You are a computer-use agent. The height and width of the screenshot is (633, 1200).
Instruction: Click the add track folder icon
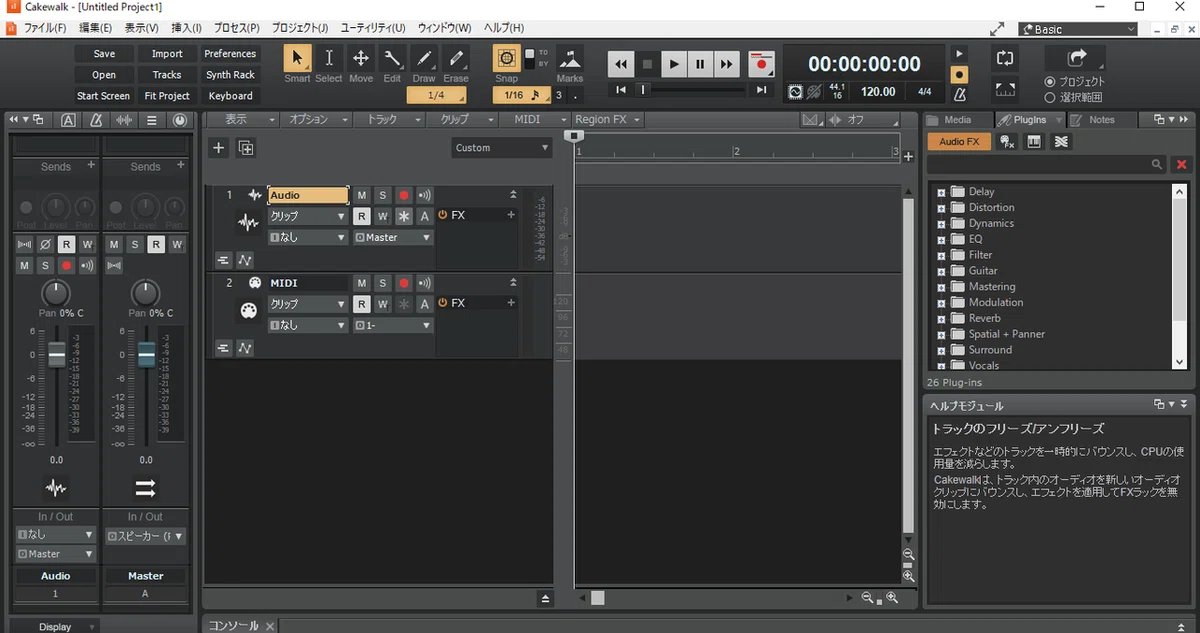246,148
